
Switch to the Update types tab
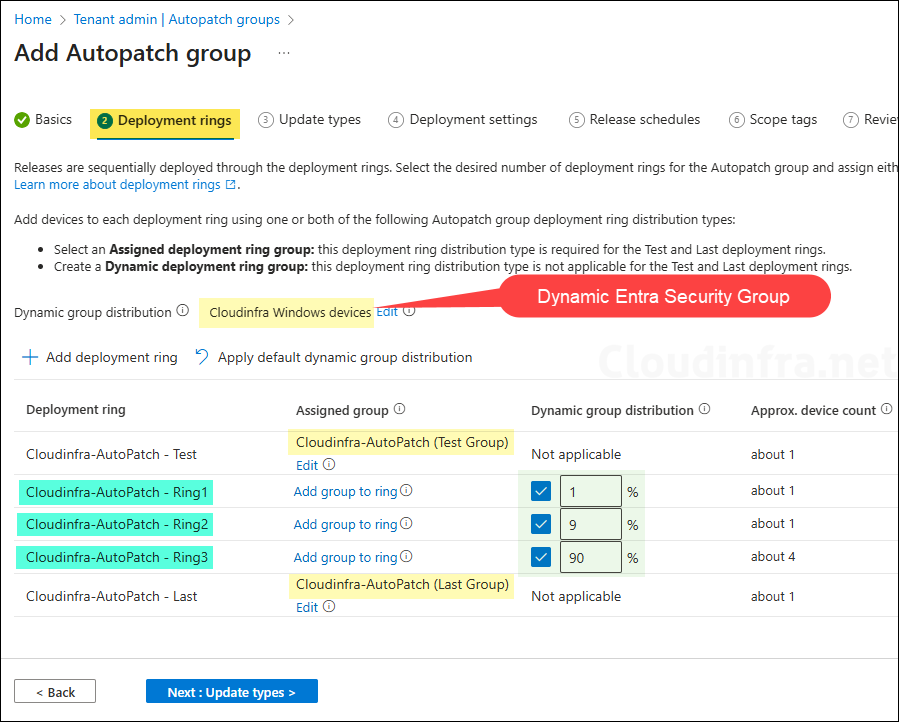pyautogui.click(x=309, y=120)
